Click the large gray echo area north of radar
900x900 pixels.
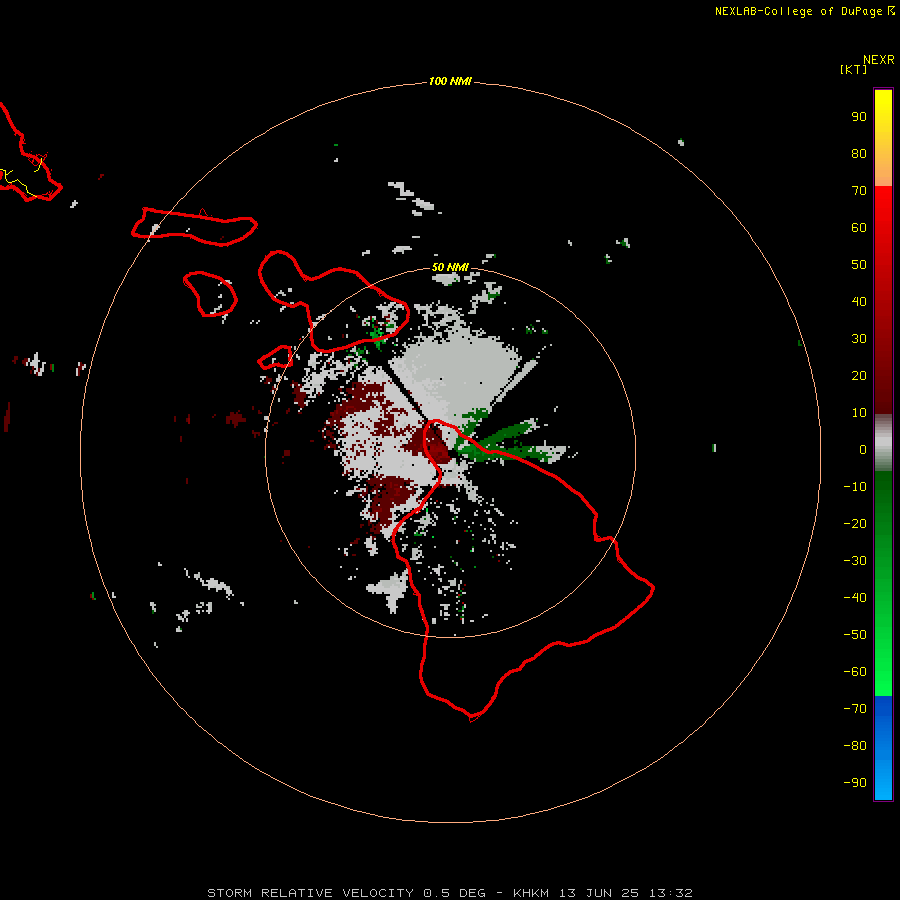[455, 374]
